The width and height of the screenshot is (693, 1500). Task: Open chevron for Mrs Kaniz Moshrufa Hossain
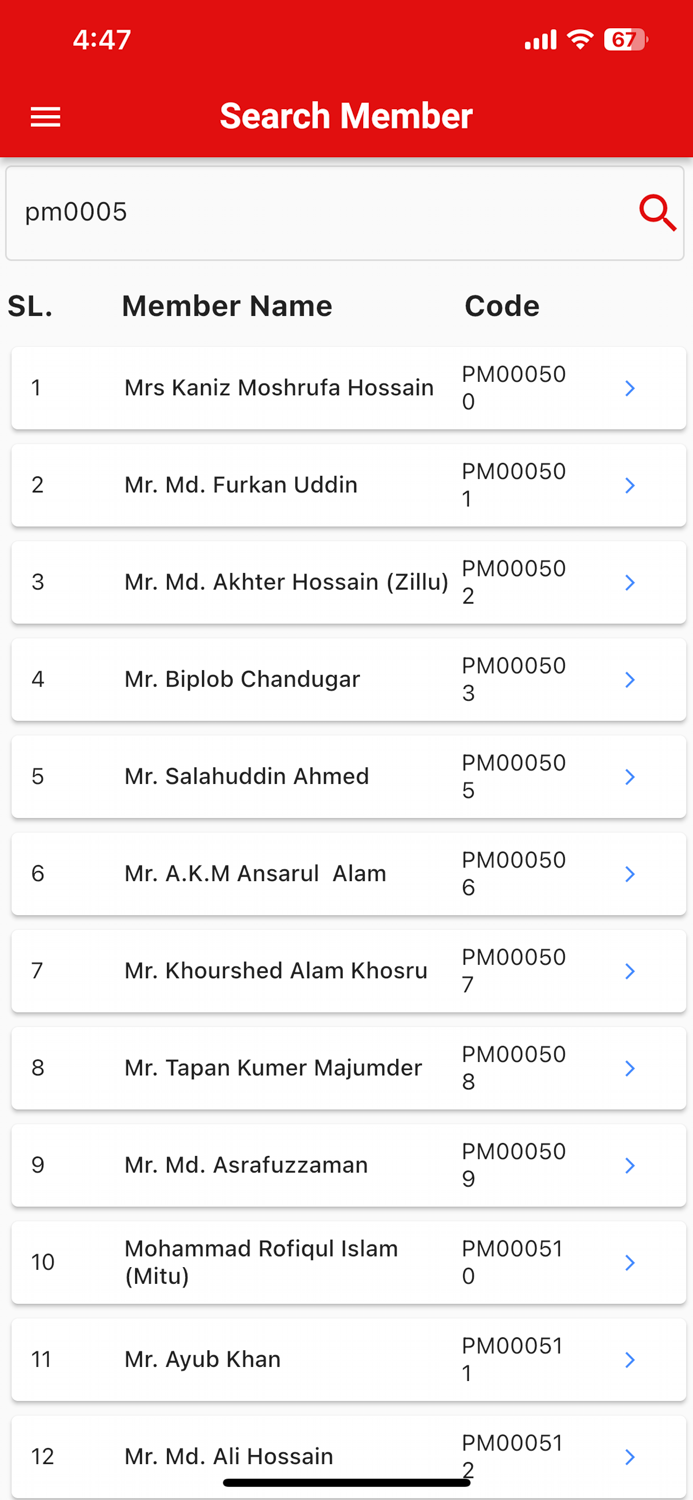pos(630,388)
